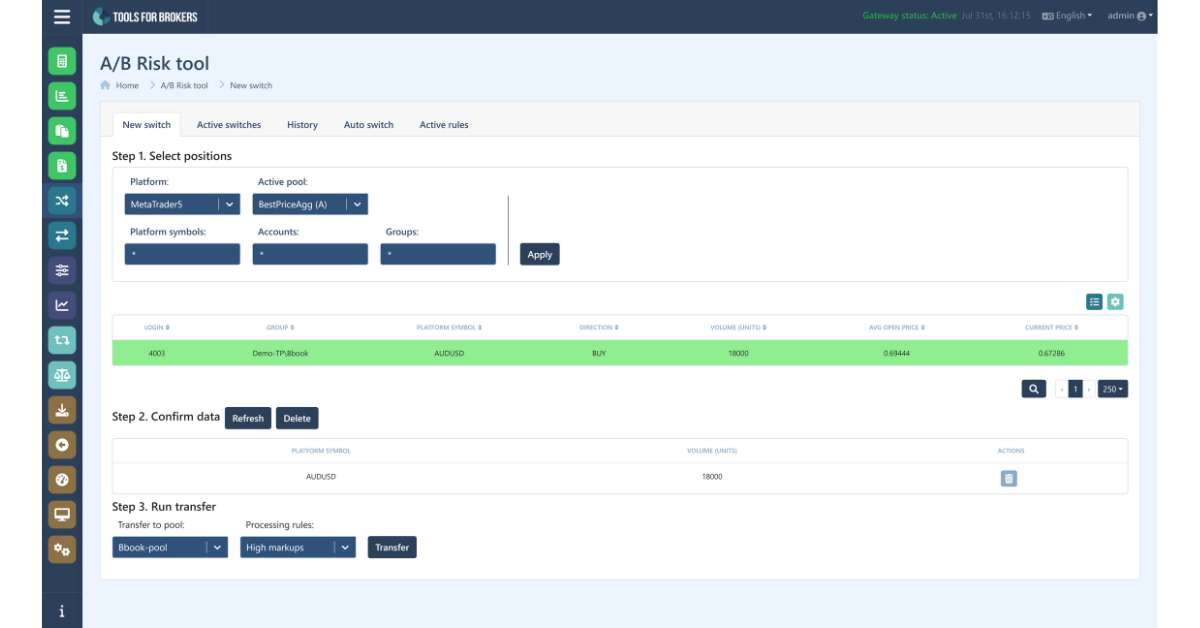This screenshot has height=628, width=1200.
Task: Click the Delete button
Action: click(297, 418)
